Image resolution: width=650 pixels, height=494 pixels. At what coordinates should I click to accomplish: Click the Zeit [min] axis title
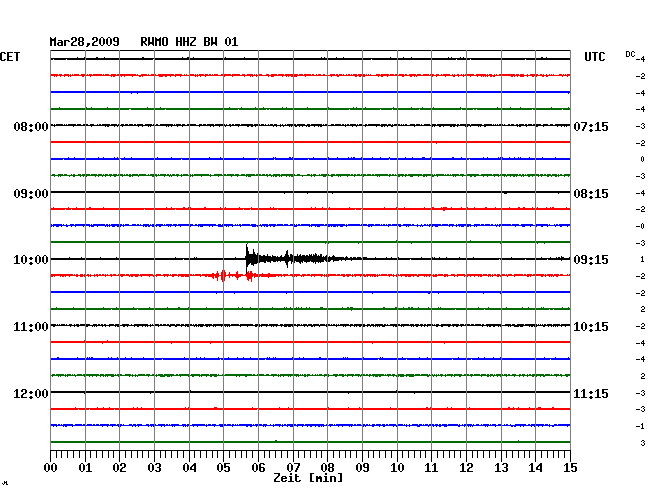click(308, 478)
